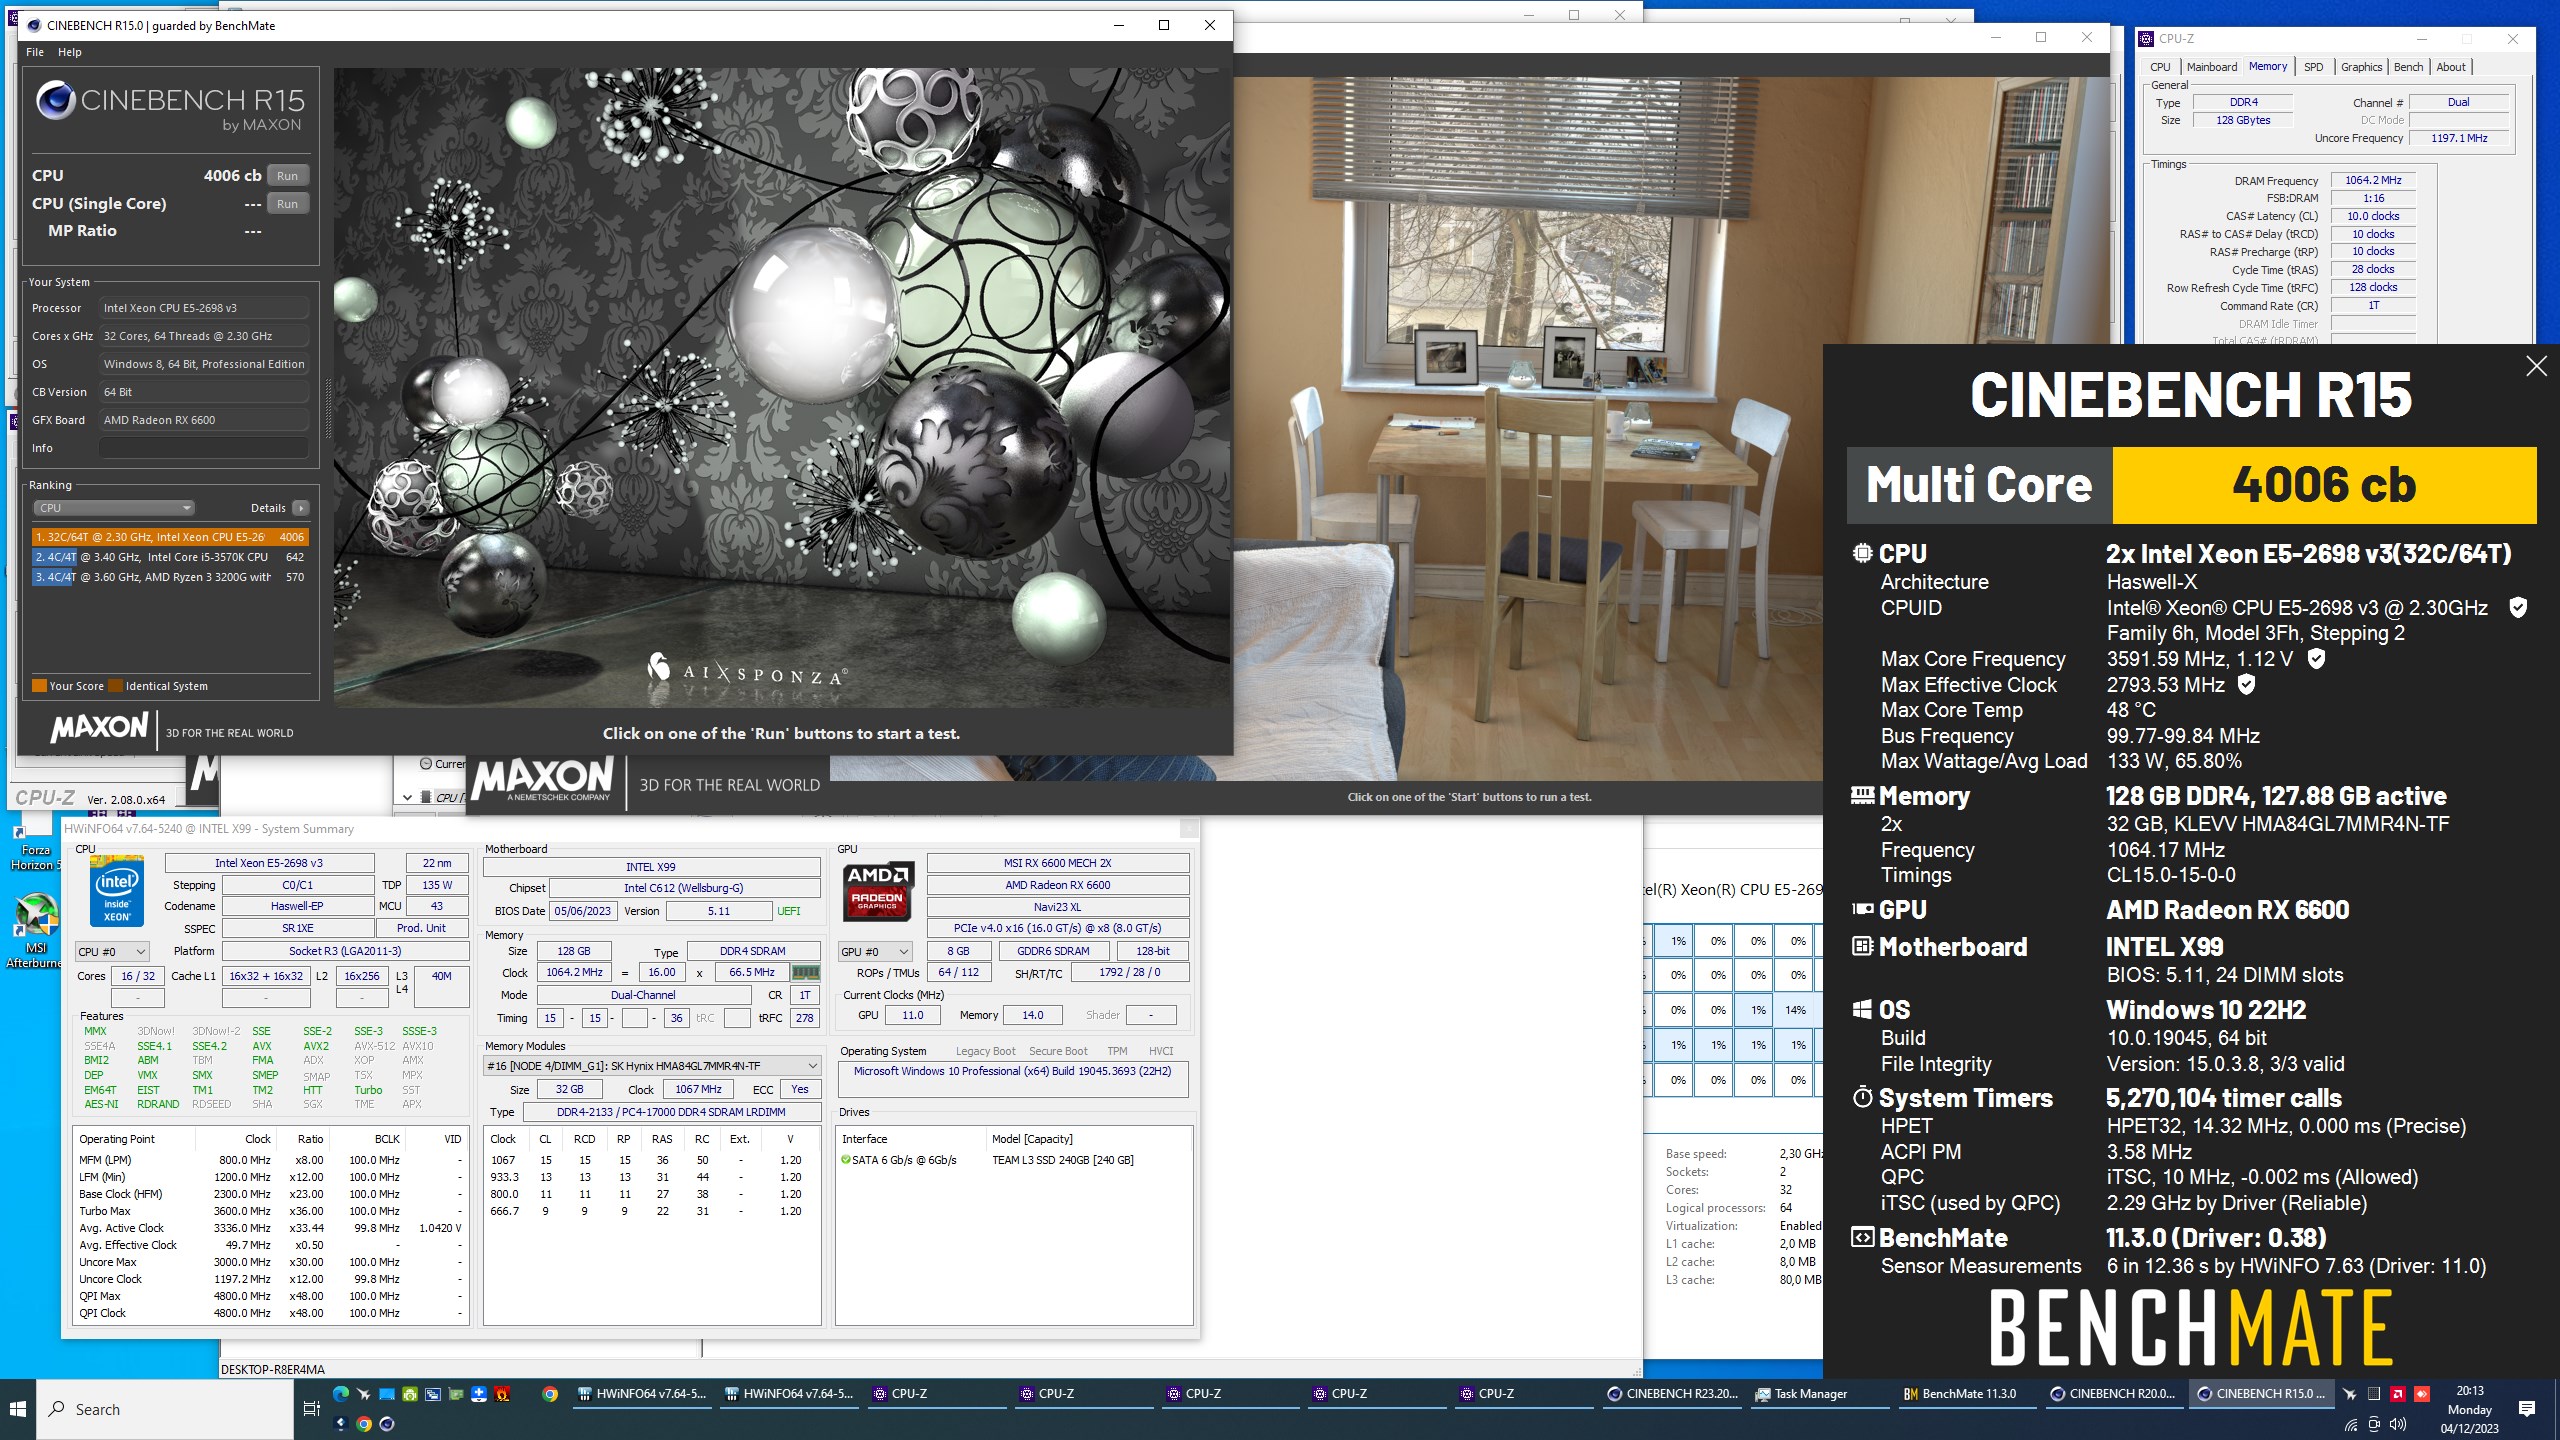Open the CPU ranking dropdown in Cinebench
Image resolution: width=2560 pixels, height=1440 pixels.
pyautogui.click(x=114, y=508)
